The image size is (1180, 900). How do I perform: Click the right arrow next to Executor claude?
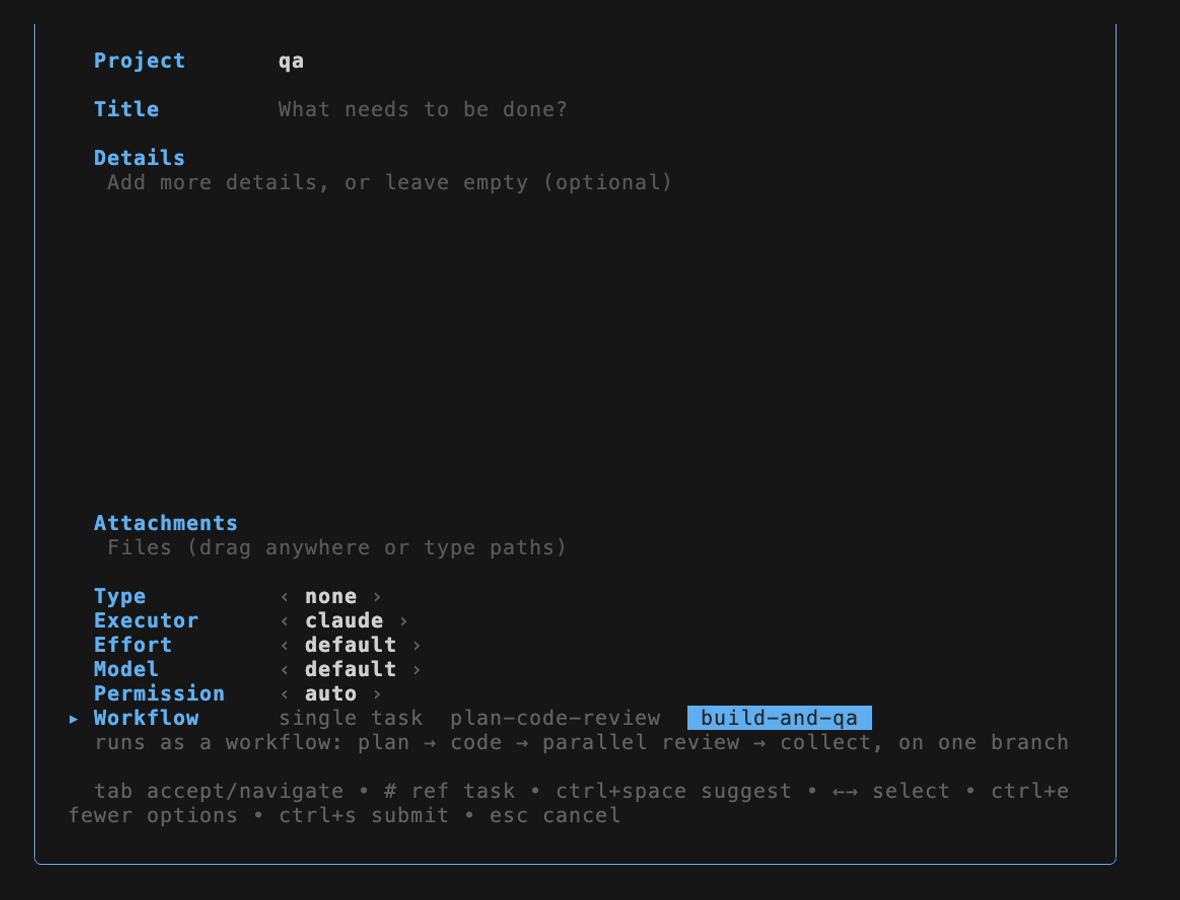point(403,621)
